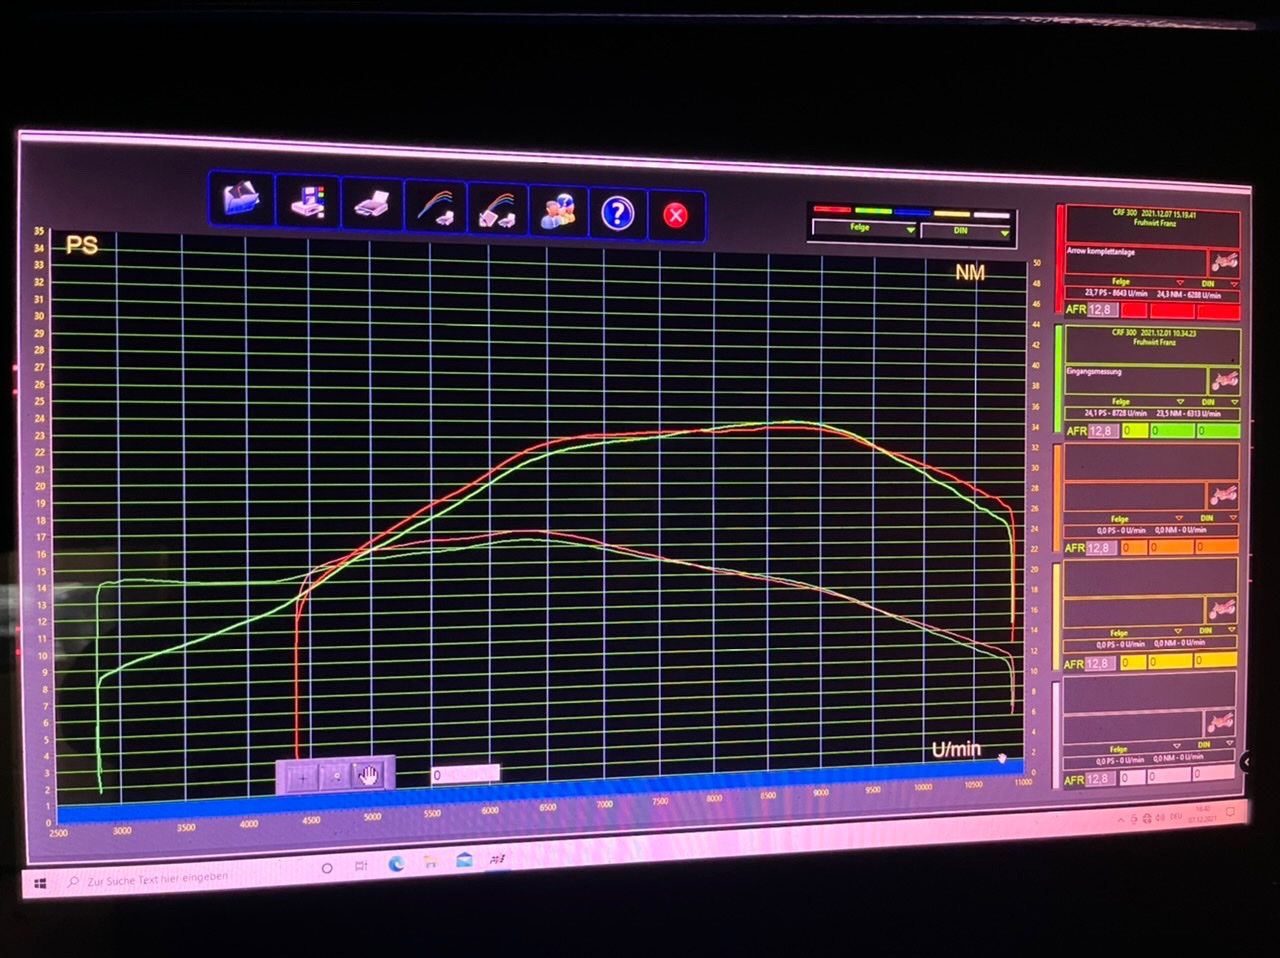Open help with the question mark icon

pos(617,213)
